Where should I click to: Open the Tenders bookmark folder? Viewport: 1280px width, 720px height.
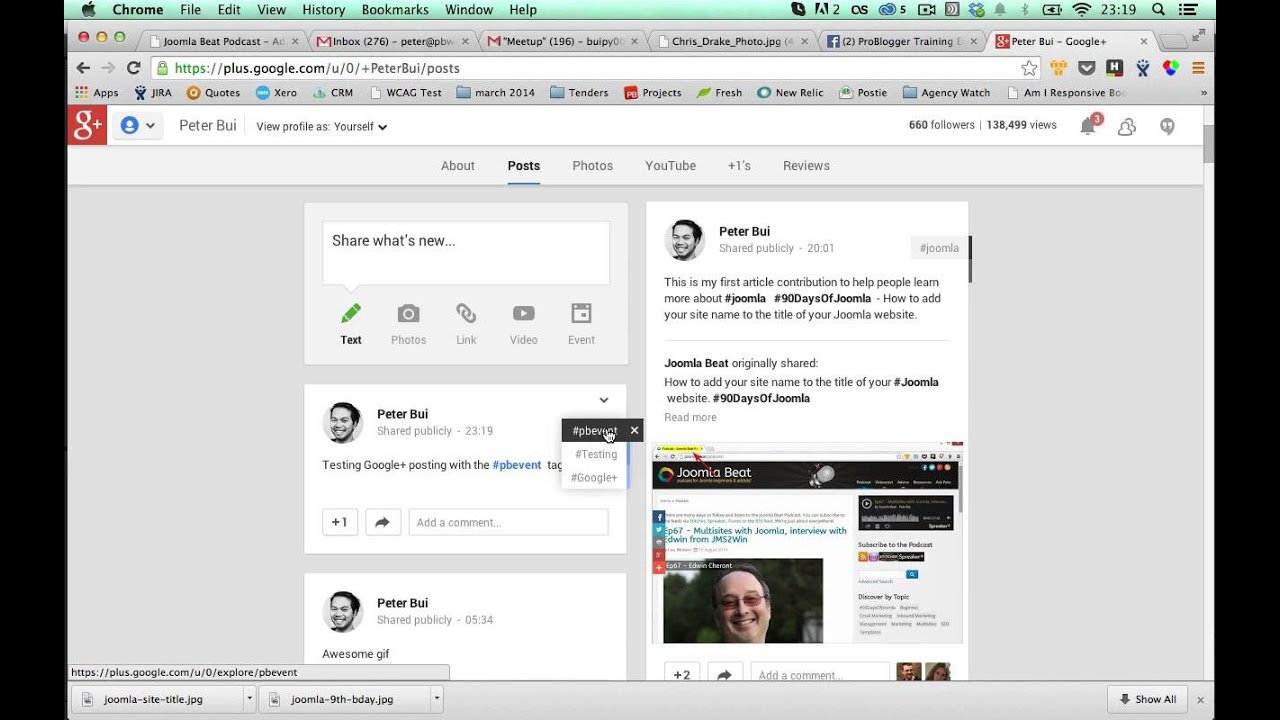tap(578, 92)
